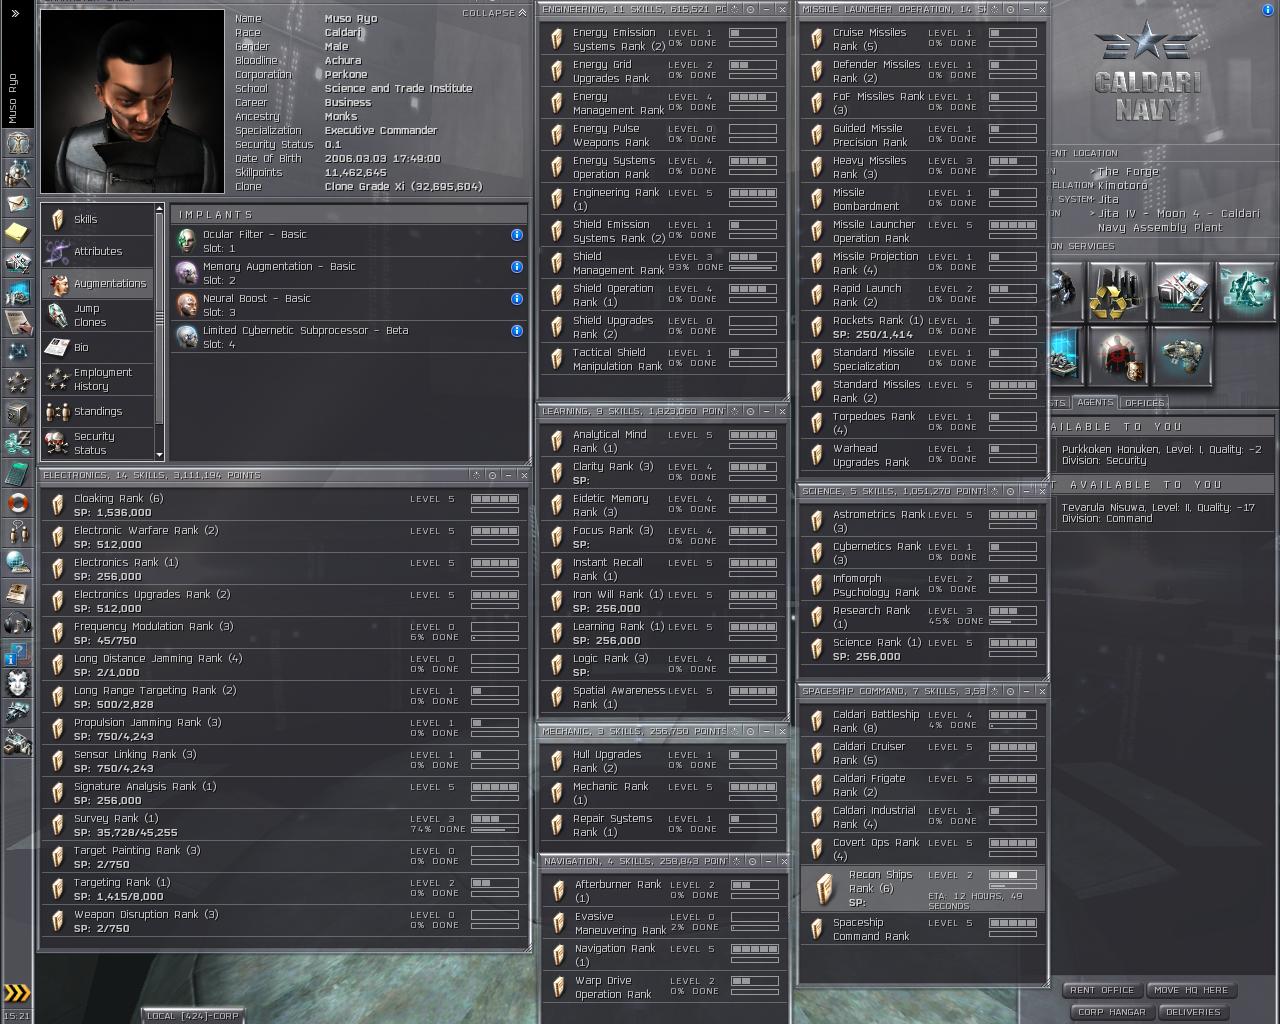Open the calculator icon in sidebar
This screenshot has width=1280, height=1024.
[17, 473]
